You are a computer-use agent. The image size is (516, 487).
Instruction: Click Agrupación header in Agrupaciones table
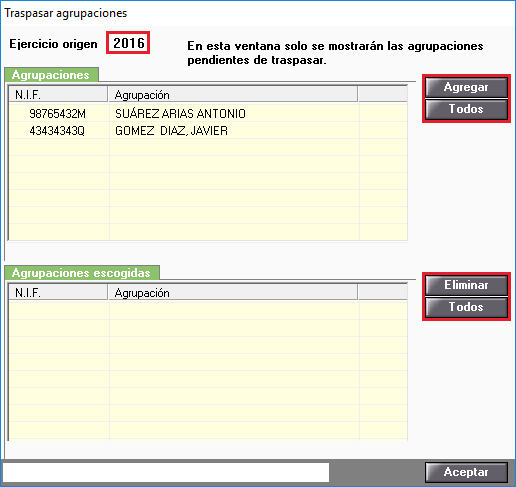point(233,95)
